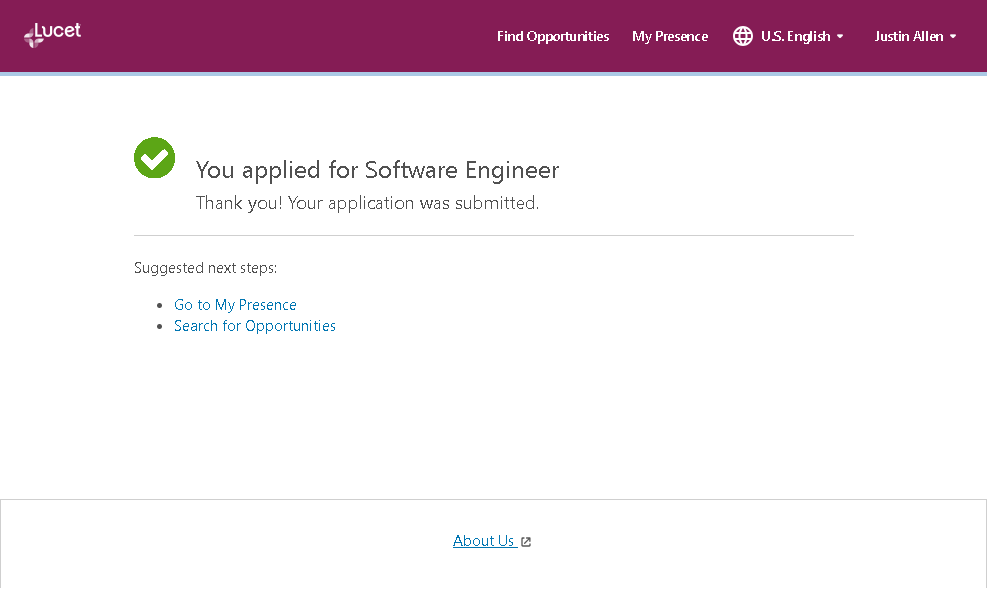The height and width of the screenshot is (589, 987).
Task: Click the empty purple header area beside the logo
Action: pyautogui.click(x=280, y=36)
